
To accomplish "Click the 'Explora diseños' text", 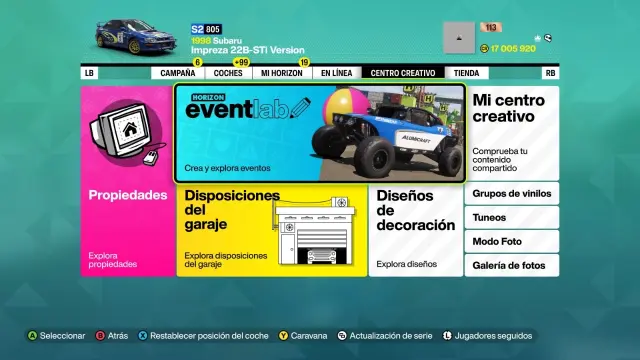I will coord(407,264).
